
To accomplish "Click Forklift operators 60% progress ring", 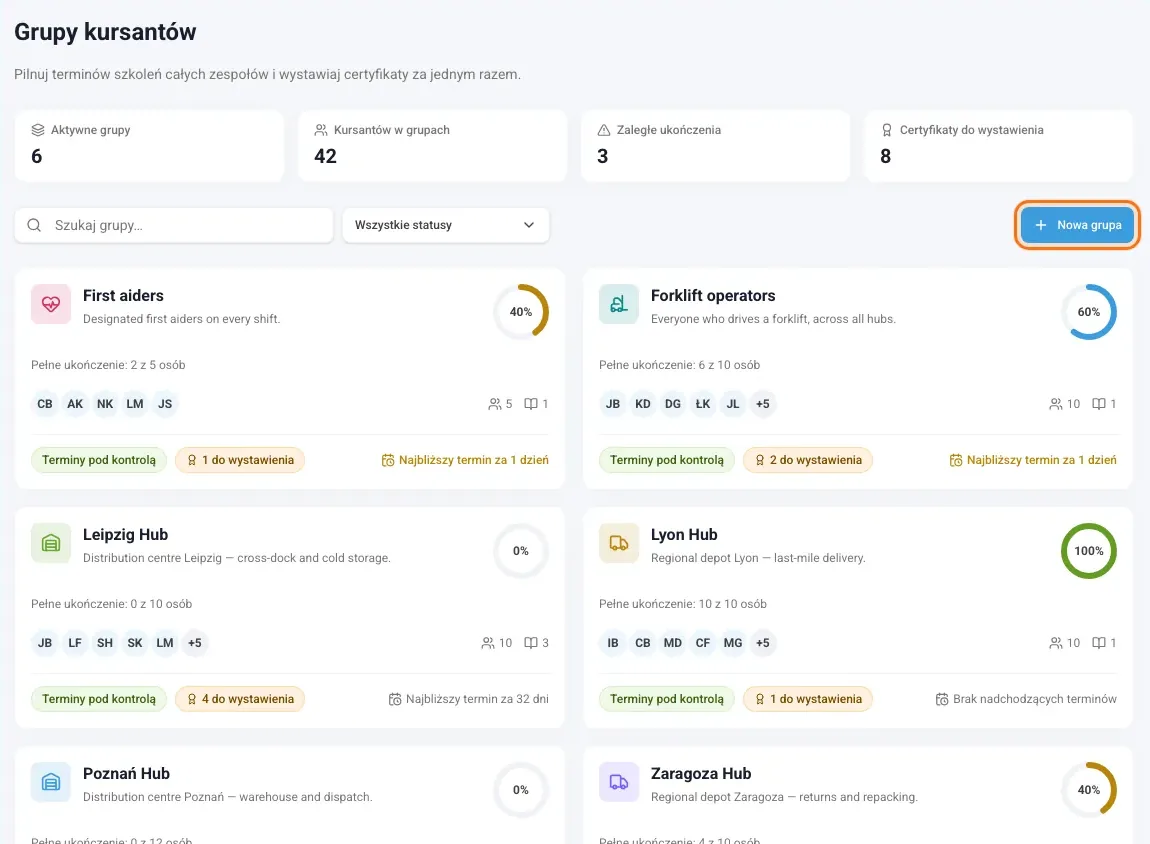I will click(x=1088, y=312).
